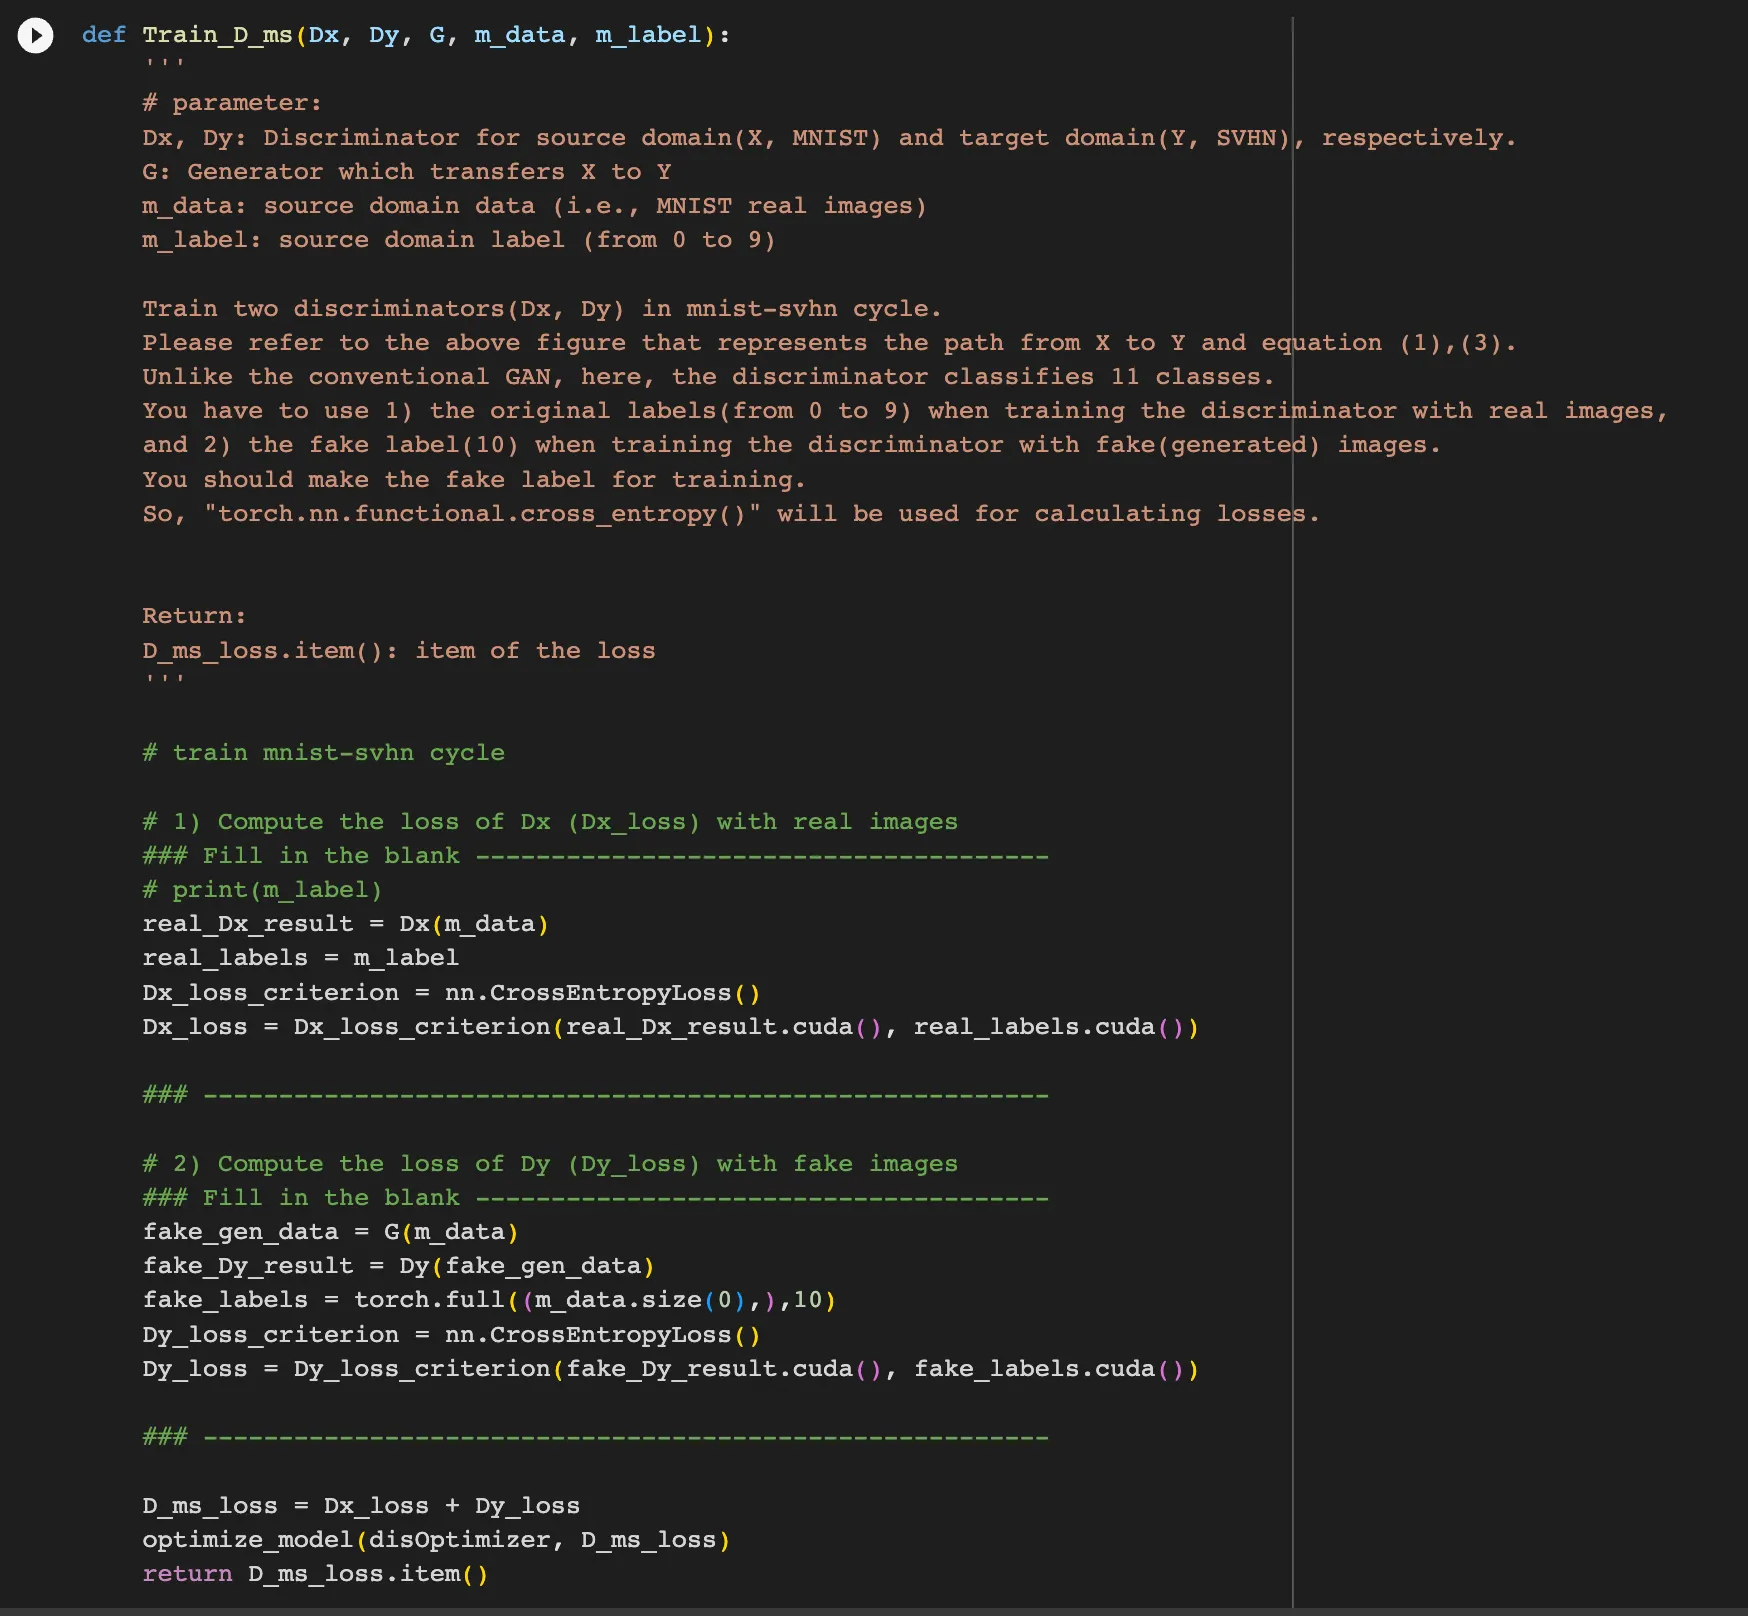The image size is (1748, 1616).
Task: Click the Dx_loss_criterion CrossEntropyLoss assignment line
Action: [451, 993]
